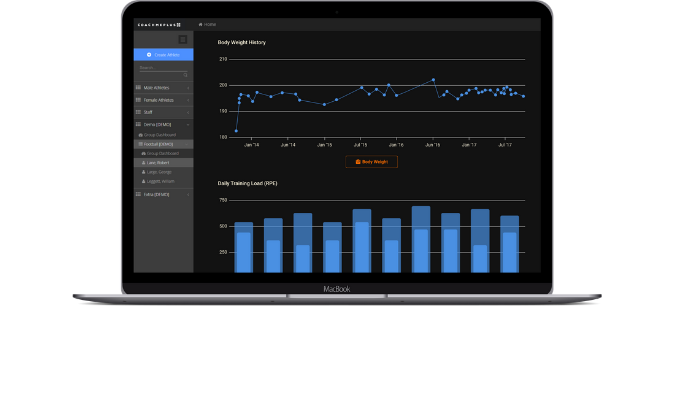Select athlete Largo, George
Screen dimensions: 674x400
(x=160, y=172)
